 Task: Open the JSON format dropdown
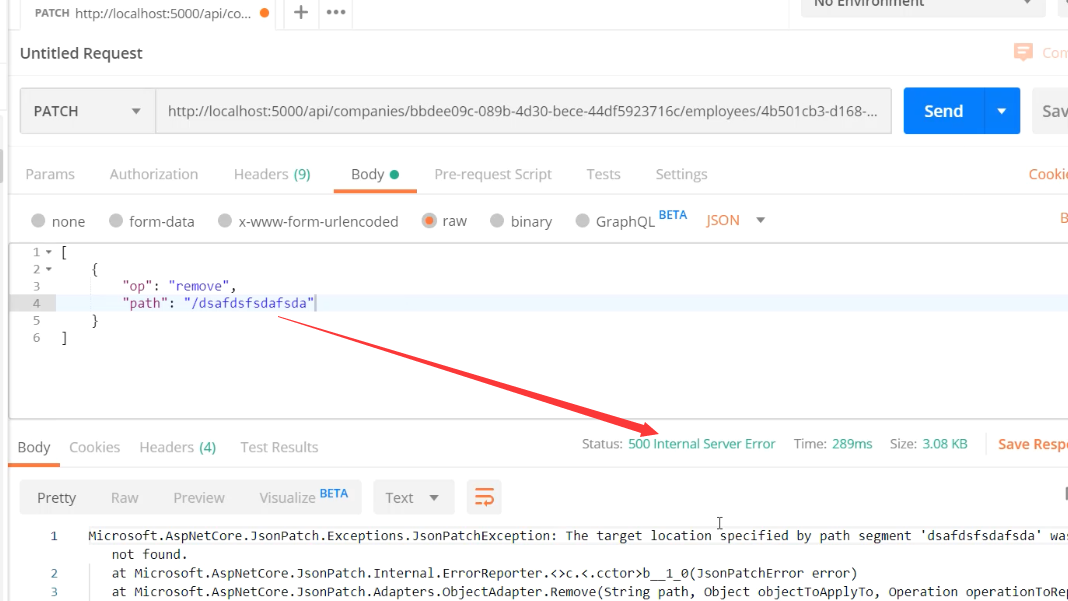736,220
